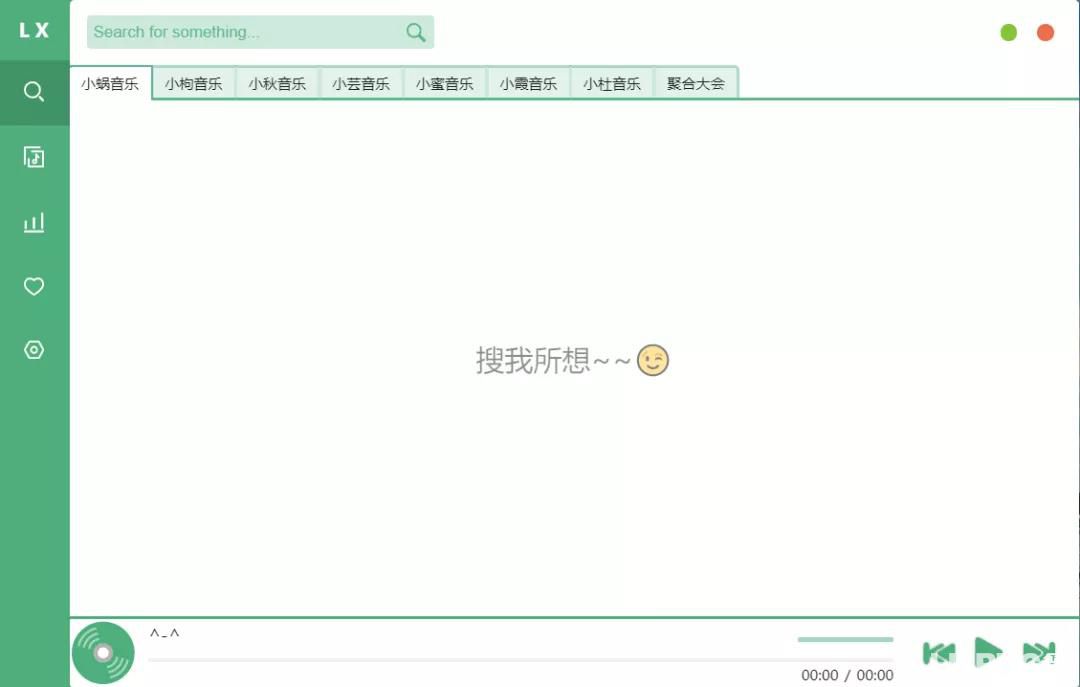
Task: Focus the "Search for something..." field
Action: tap(260, 32)
